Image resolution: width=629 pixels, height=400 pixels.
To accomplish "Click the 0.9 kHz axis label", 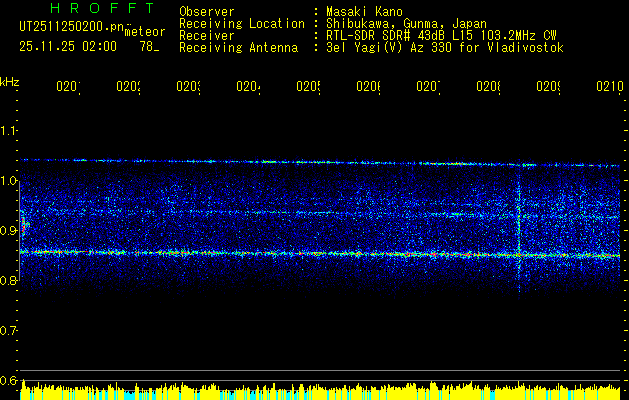I will pos(8,231).
